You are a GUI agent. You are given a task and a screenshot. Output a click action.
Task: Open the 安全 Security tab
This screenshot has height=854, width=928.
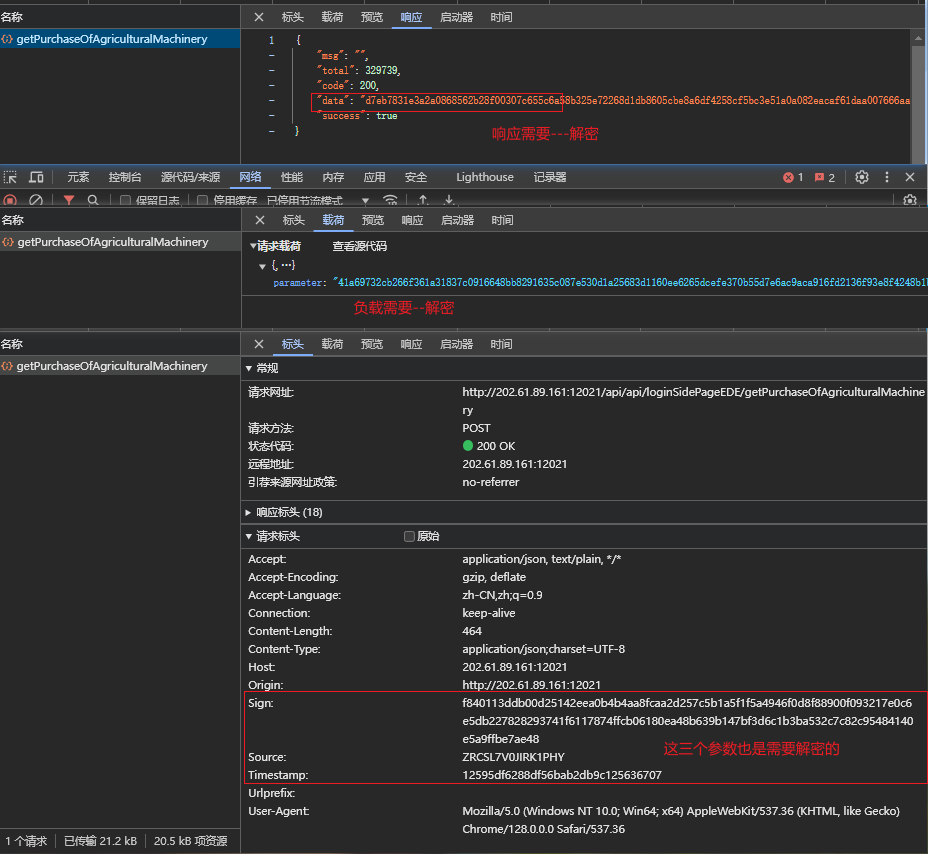tap(416, 177)
